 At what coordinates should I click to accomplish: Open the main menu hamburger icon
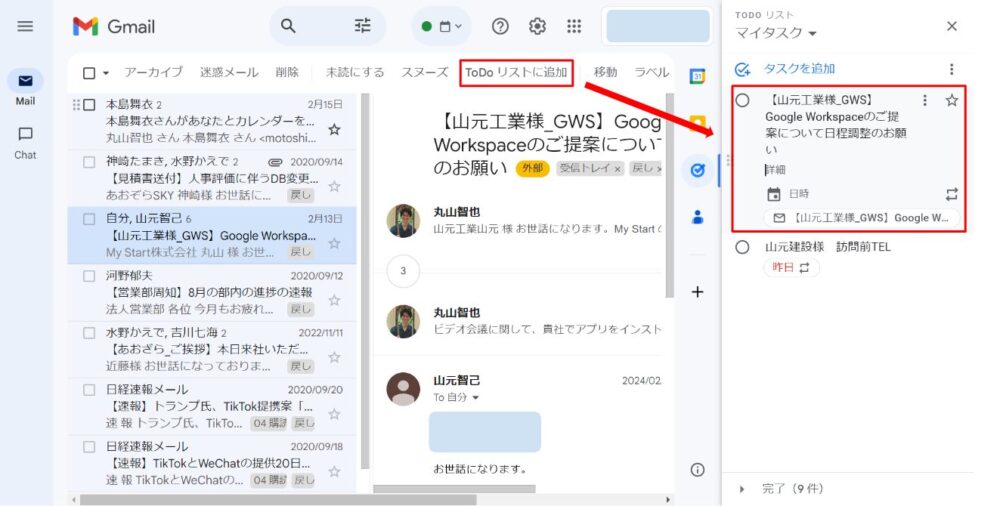point(25,26)
